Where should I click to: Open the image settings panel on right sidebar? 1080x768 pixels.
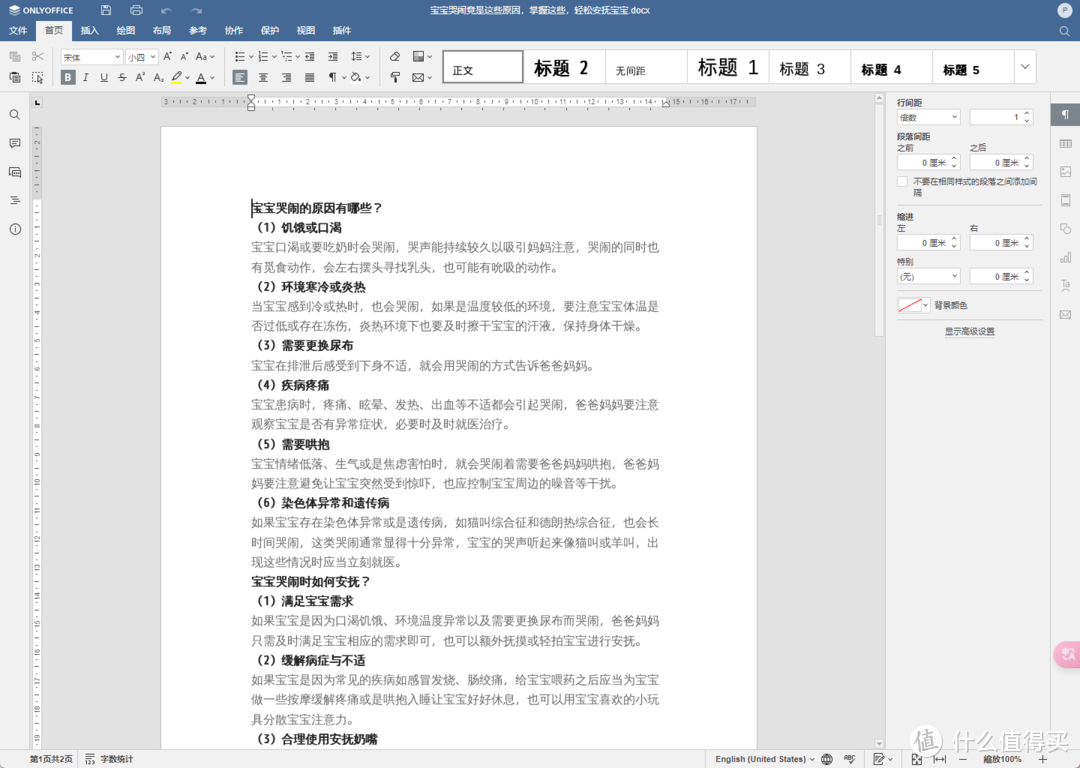pyautogui.click(x=1065, y=172)
